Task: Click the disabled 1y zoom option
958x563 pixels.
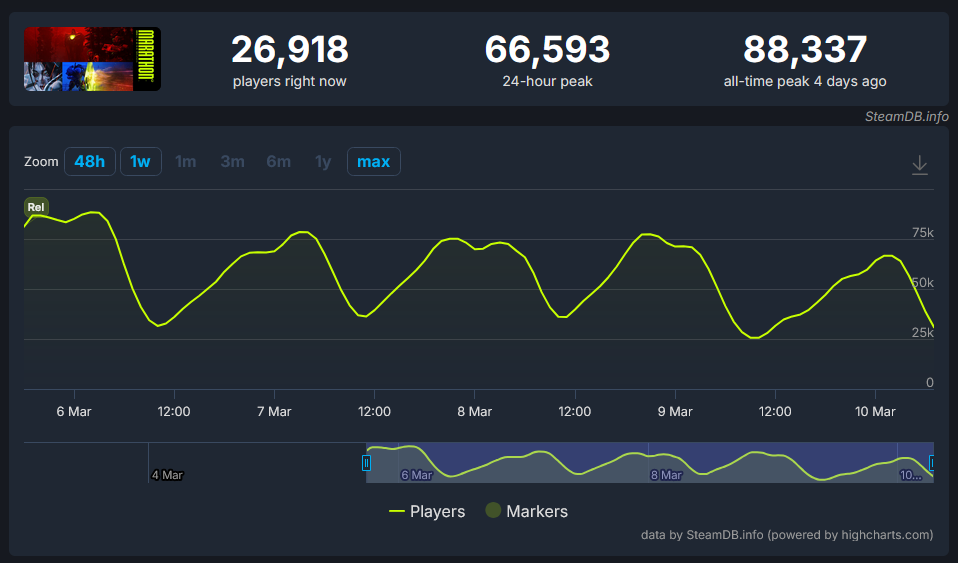Action: click(323, 161)
